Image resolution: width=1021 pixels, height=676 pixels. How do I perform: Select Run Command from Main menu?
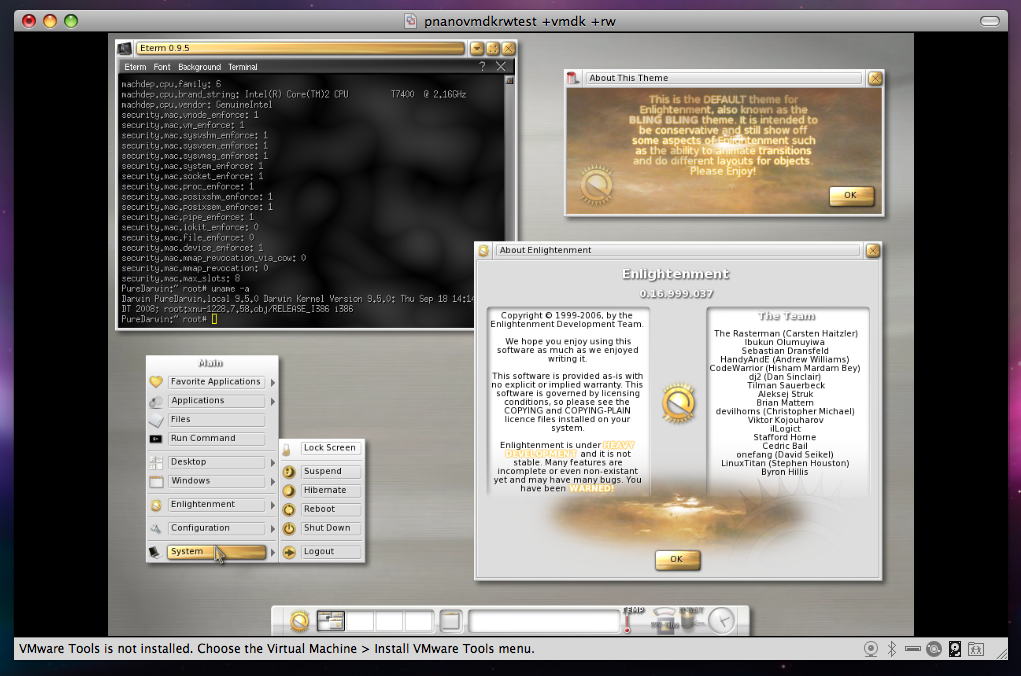click(216, 438)
